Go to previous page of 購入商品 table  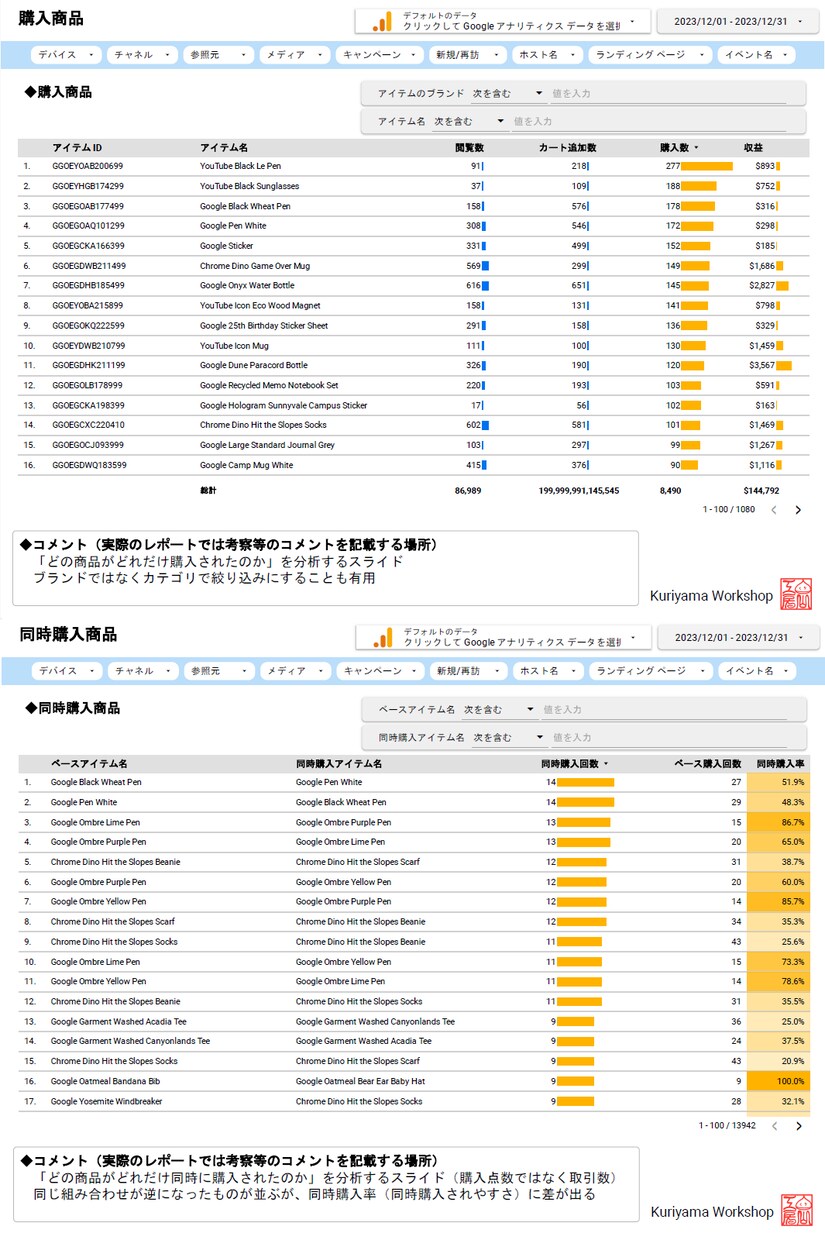coord(773,510)
